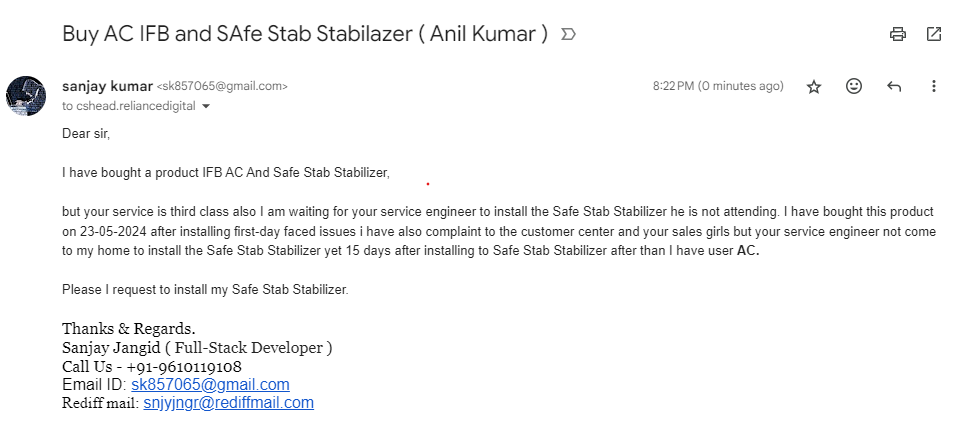The height and width of the screenshot is (433, 960).
Task: Click the phone number +91-9610119108
Action: tap(184, 366)
